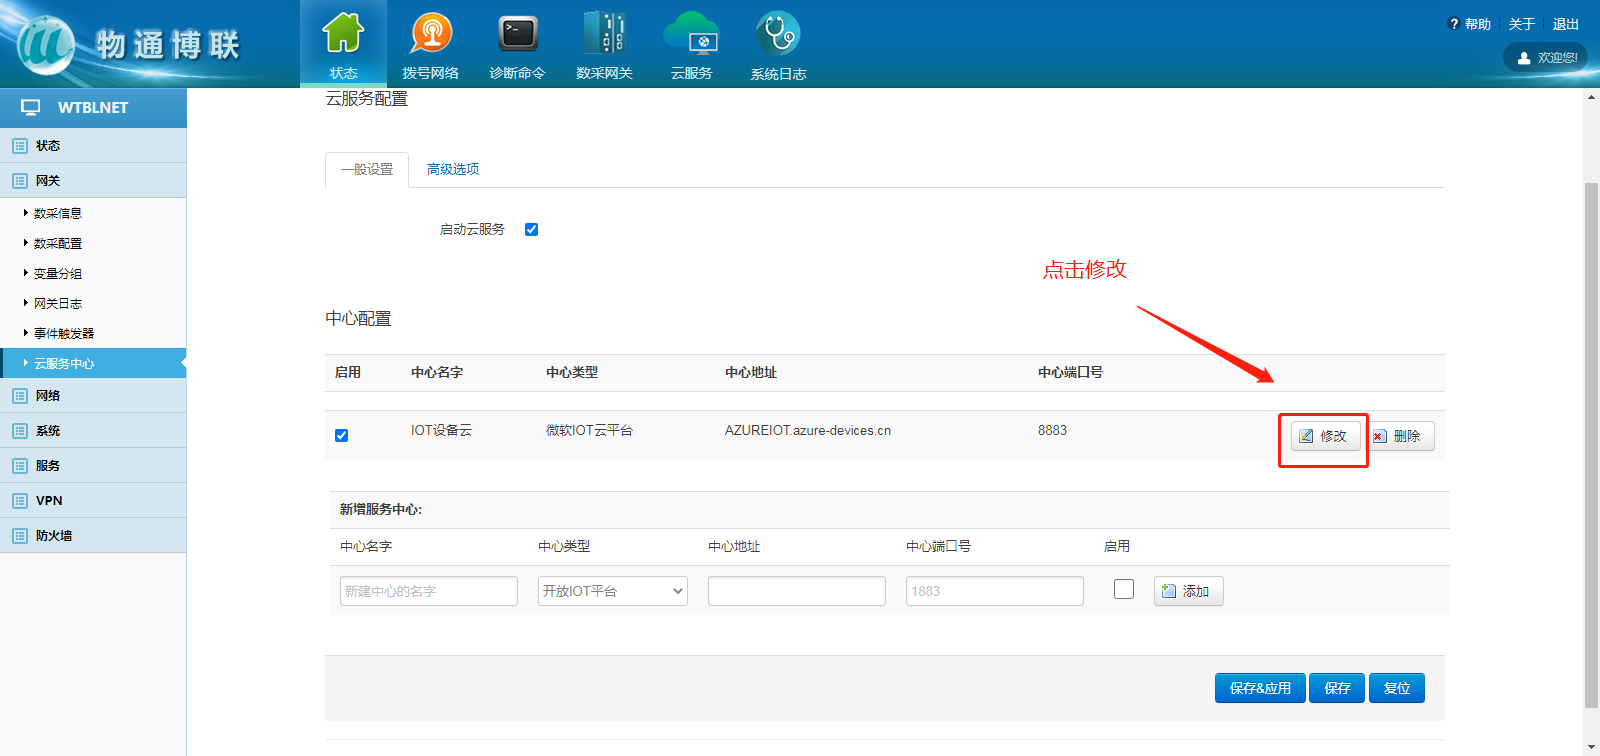Image resolution: width=1600 pixels, height=756 pixels.
Task: Click the list icon beside sidebar 网络
Action: coord(20,396)
